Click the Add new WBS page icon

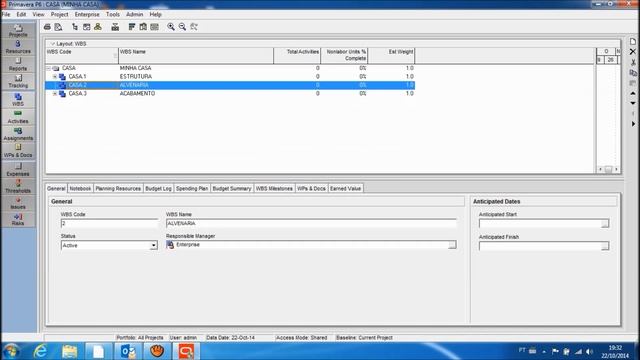[633, 42]
